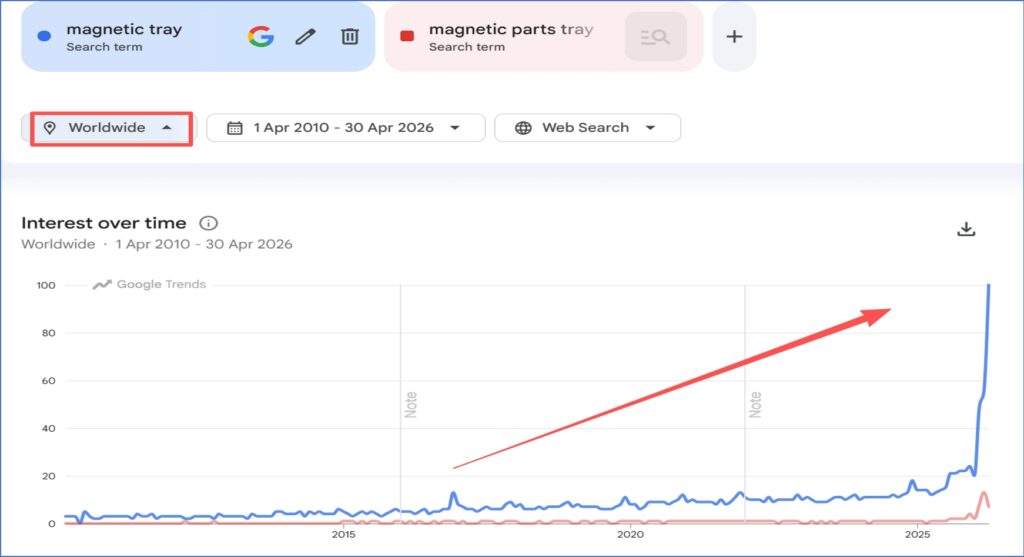Click the calendar icon in date filter
This screenshot has height=557, width=1024.
[x=234, y=128]
